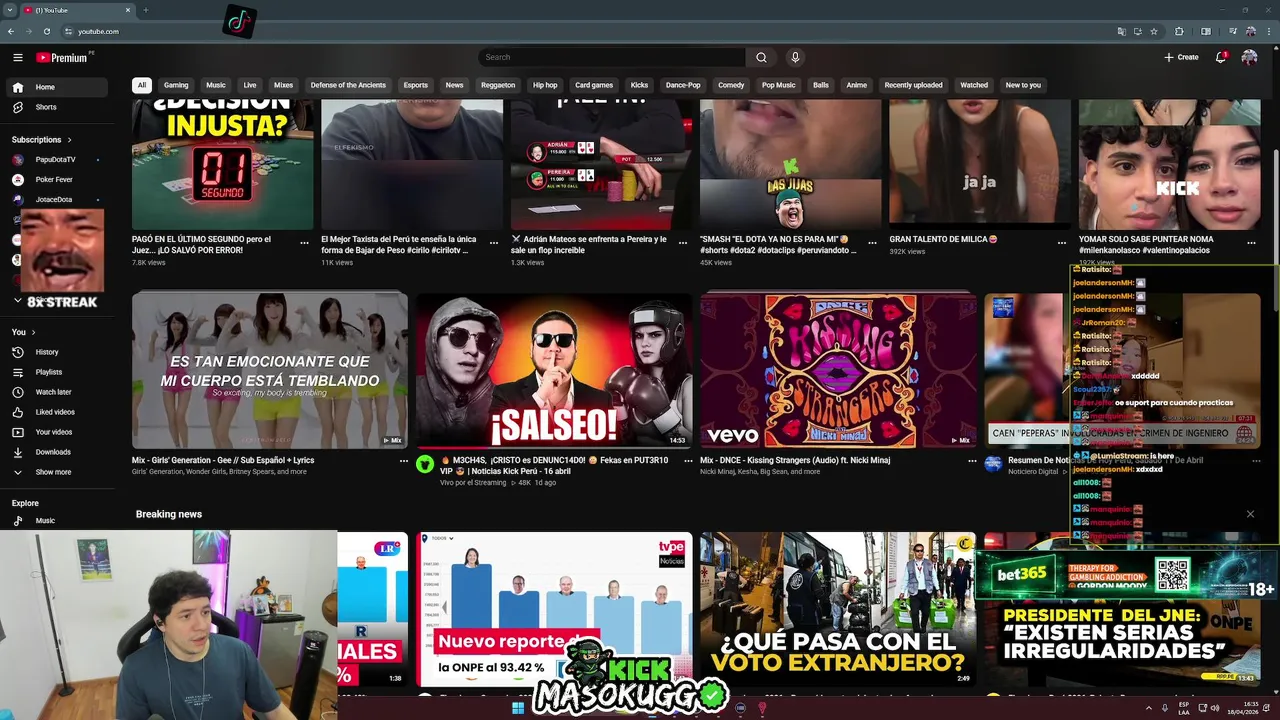Start voice search with microphone icon

pos(795,57)
